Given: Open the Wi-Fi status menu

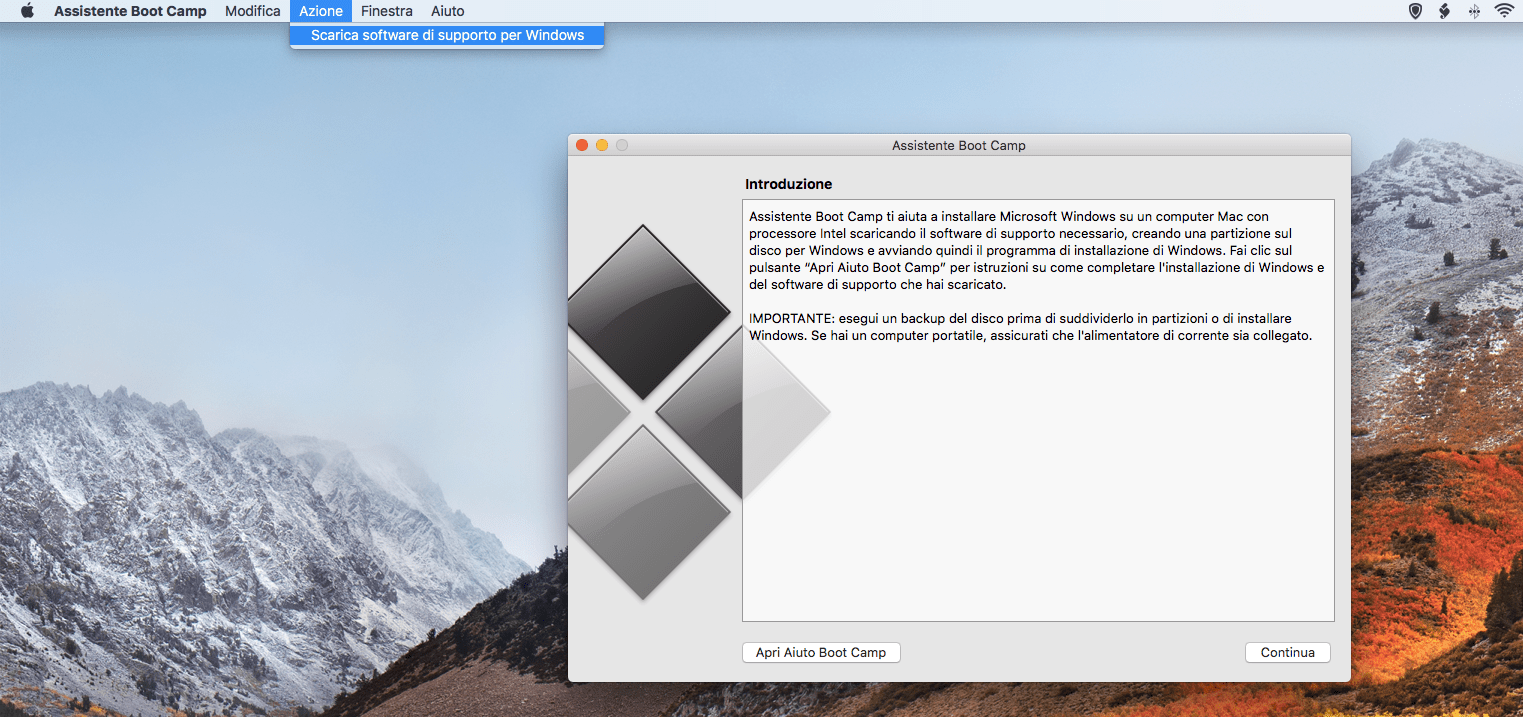Looking at the screenshot, I should tap(1504, 11).
